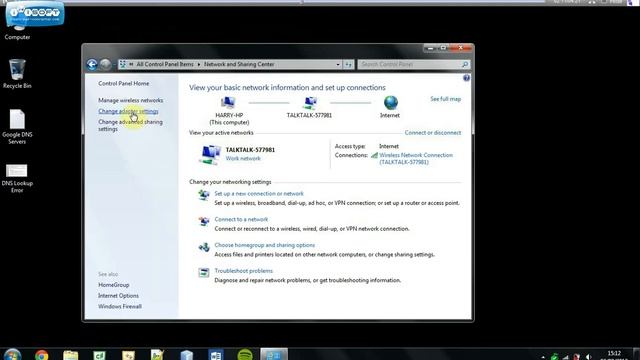Screen dimensions: 640x360
Task: Click the HARRY-HP computer icon
Action: click(x=228, y=102)
